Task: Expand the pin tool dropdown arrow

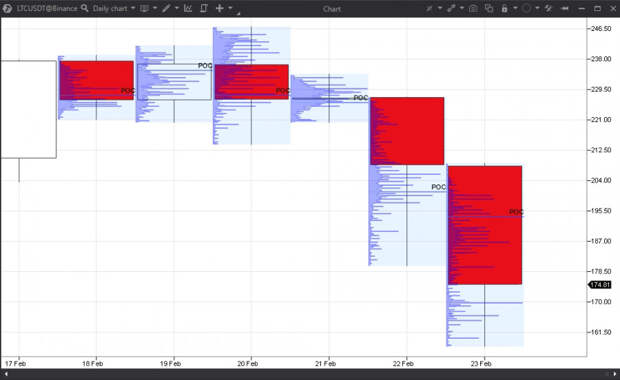Action: [440, 8]
